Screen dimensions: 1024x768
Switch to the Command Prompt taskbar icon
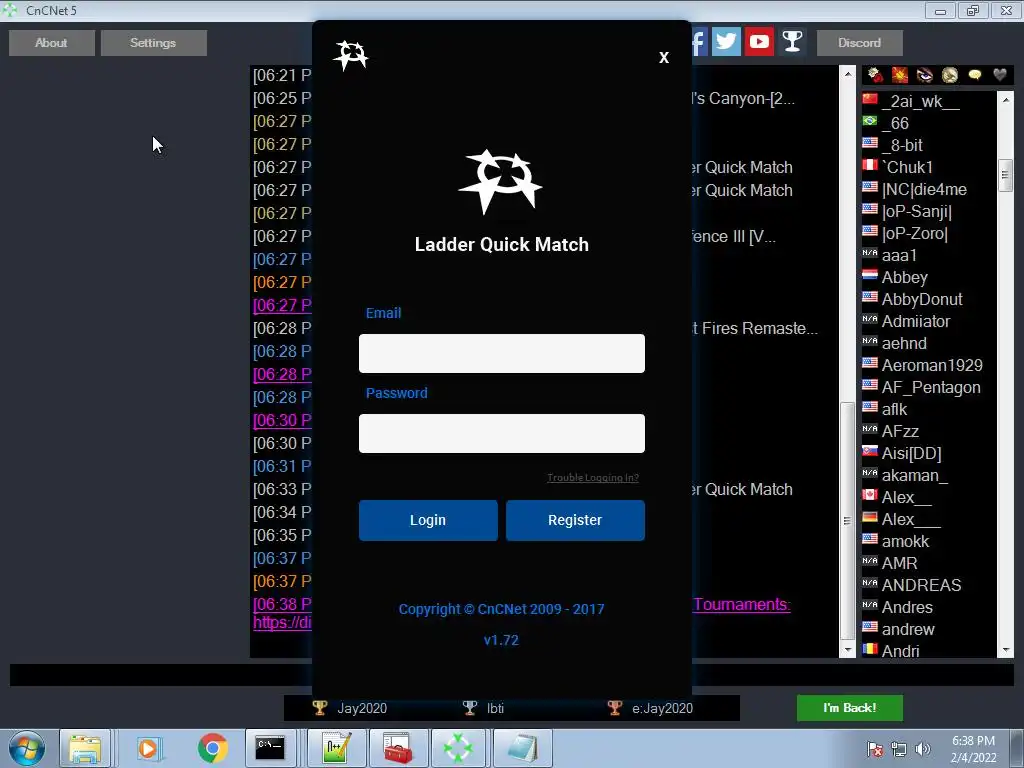(x=270, y=748)
